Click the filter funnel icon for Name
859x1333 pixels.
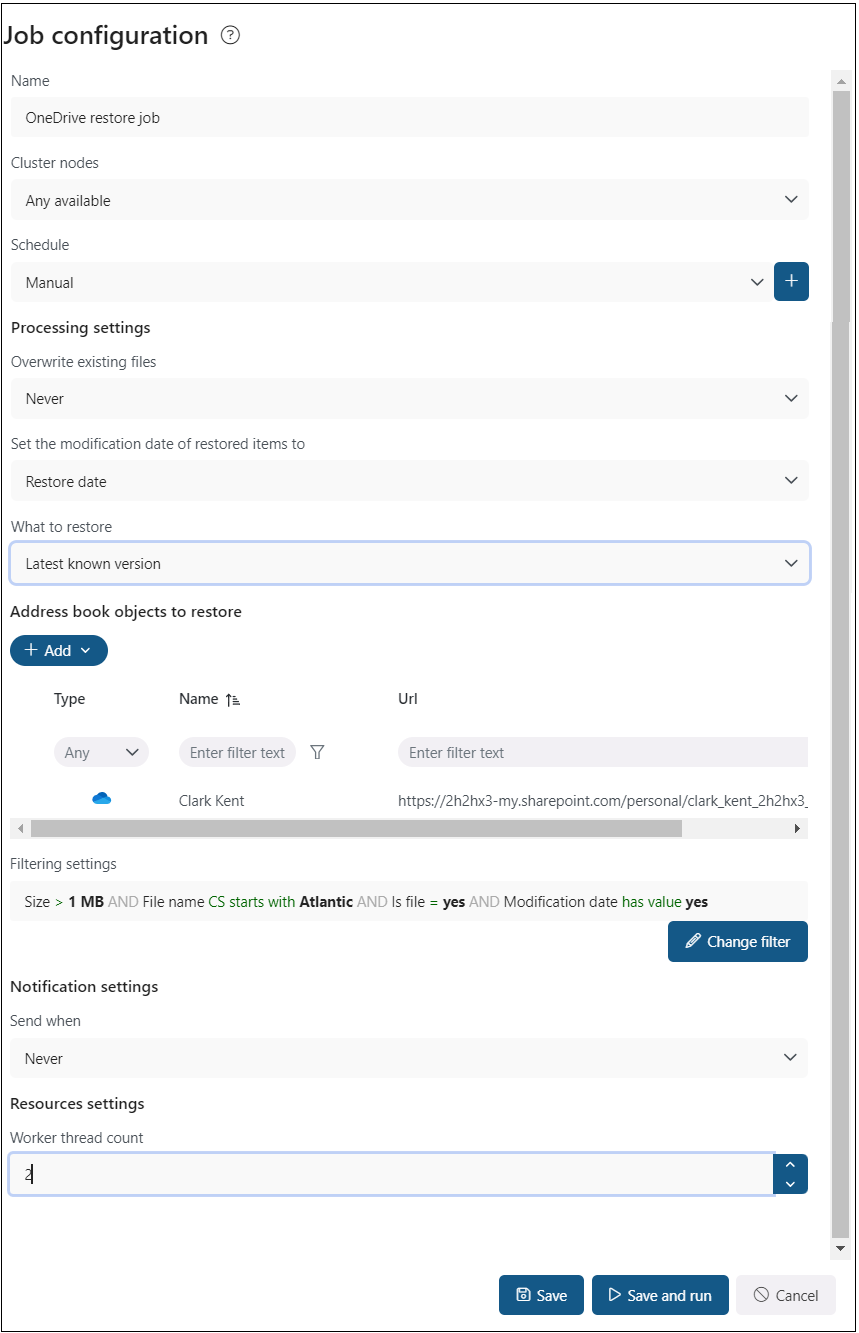tap(317, 753)
